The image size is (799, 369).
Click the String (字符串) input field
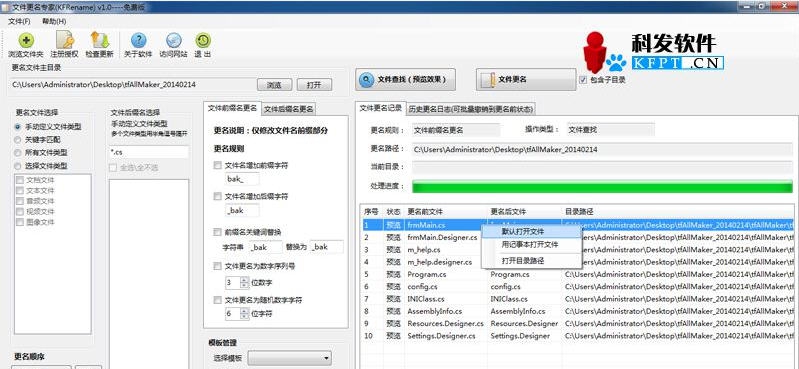click(x=265, y=247)
